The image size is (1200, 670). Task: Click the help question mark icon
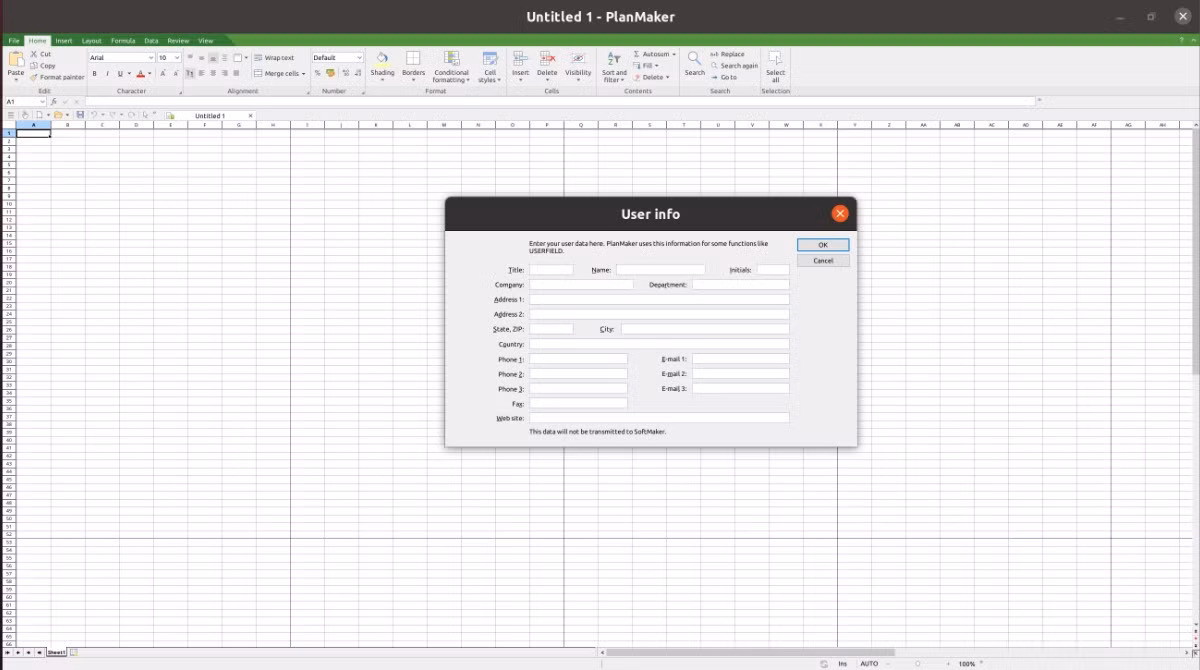point(1181,41)
